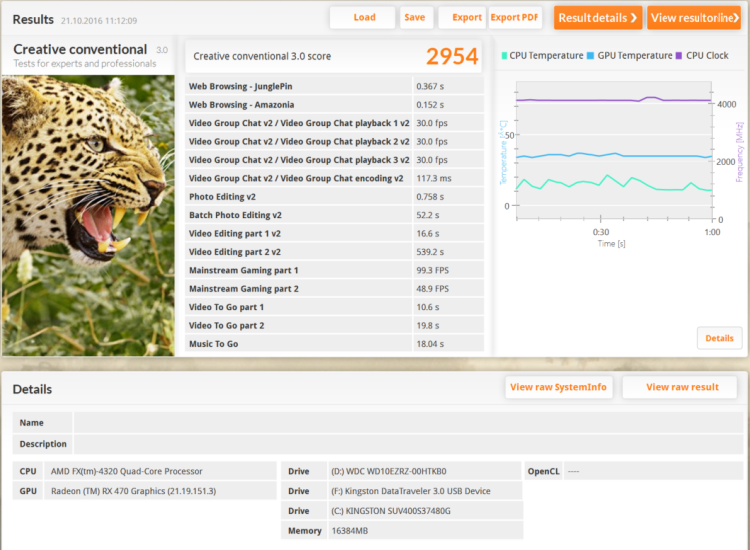This screenshot has height=550, width=750.
Task: Select Video Group Chat encoding v2 row
Action: click(334, 178)
